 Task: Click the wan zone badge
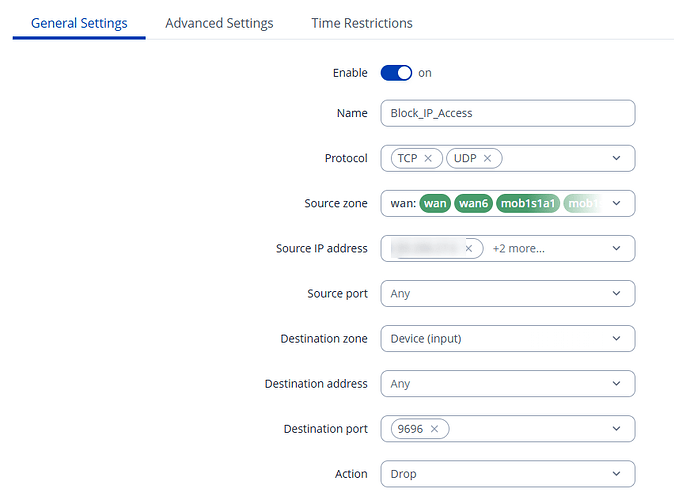click(435, 204)
